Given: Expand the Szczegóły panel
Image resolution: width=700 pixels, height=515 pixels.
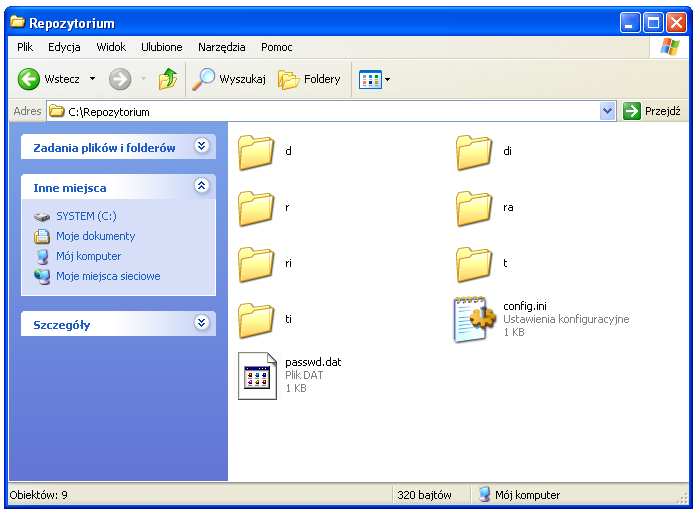Looking at the screenshot, I should point(202,322).
